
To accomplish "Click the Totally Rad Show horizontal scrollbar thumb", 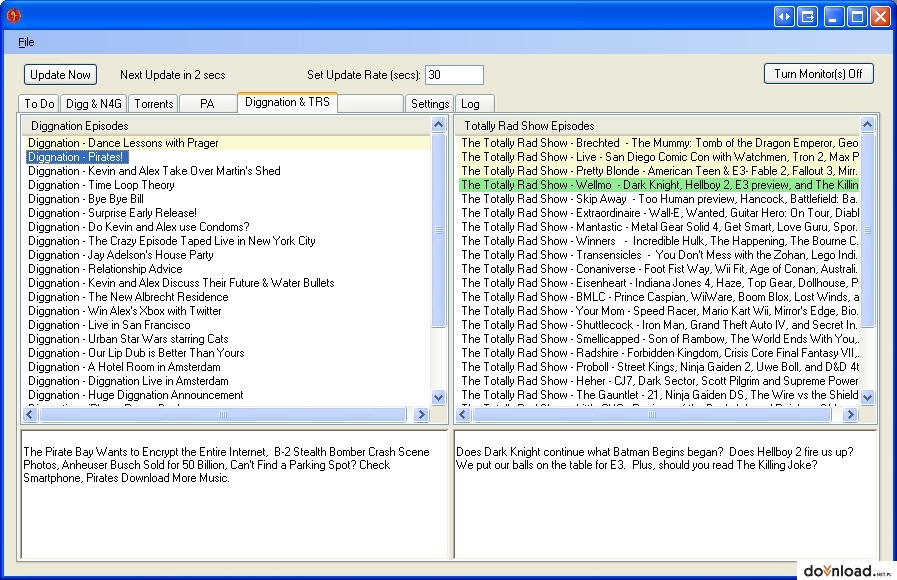I will pos(652,415).
